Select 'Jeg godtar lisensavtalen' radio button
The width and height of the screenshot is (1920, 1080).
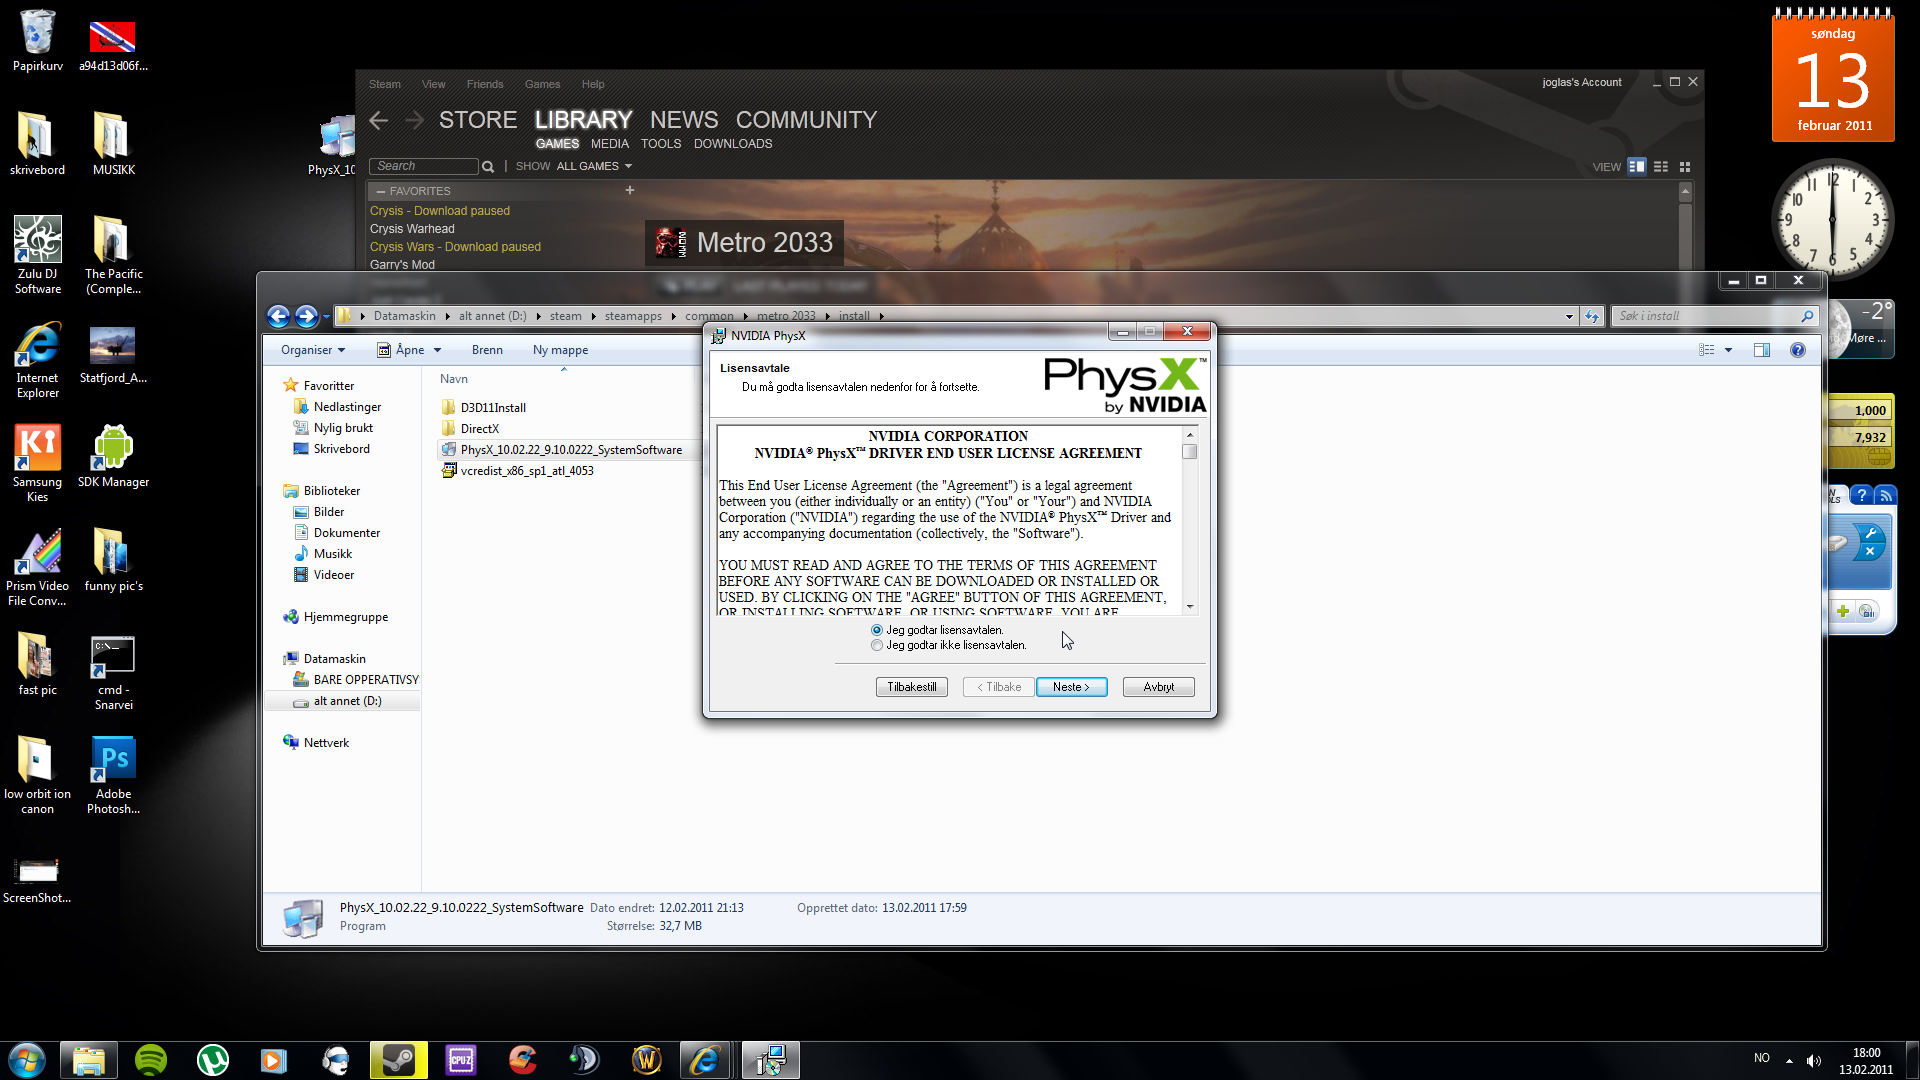(877, 630)
